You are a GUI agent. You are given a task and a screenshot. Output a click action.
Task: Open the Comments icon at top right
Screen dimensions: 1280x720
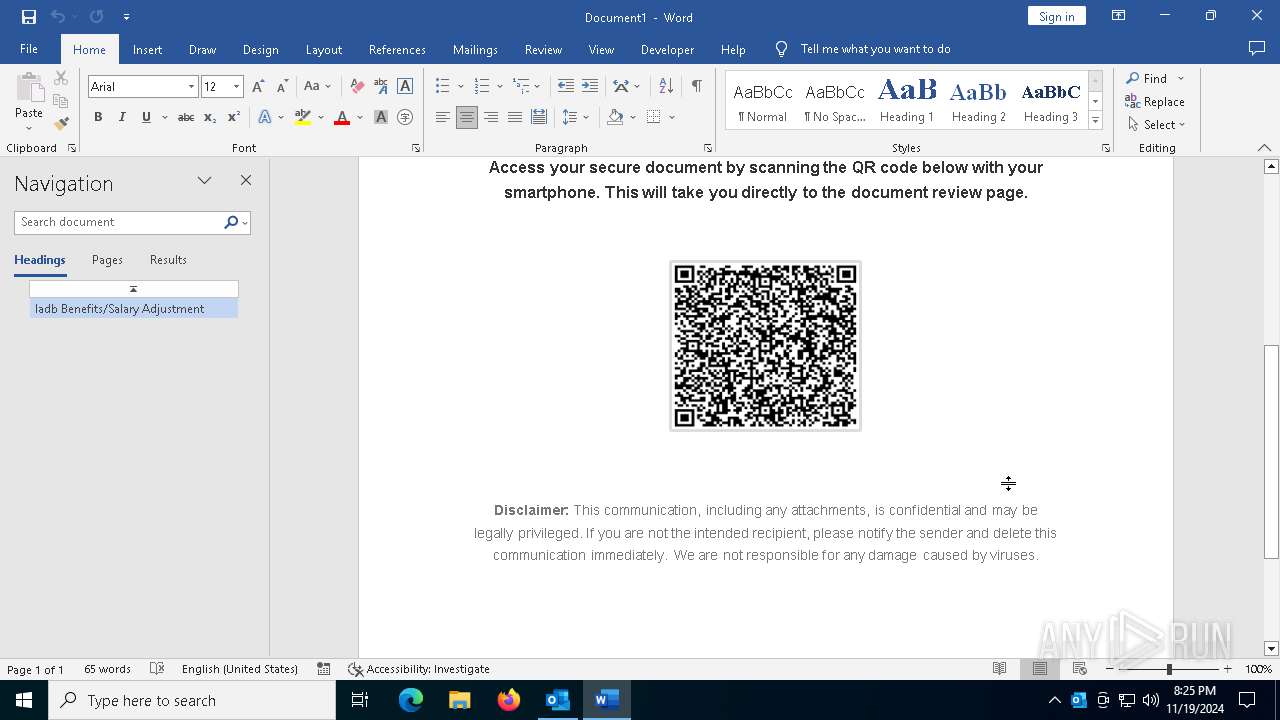point(1257,49)
